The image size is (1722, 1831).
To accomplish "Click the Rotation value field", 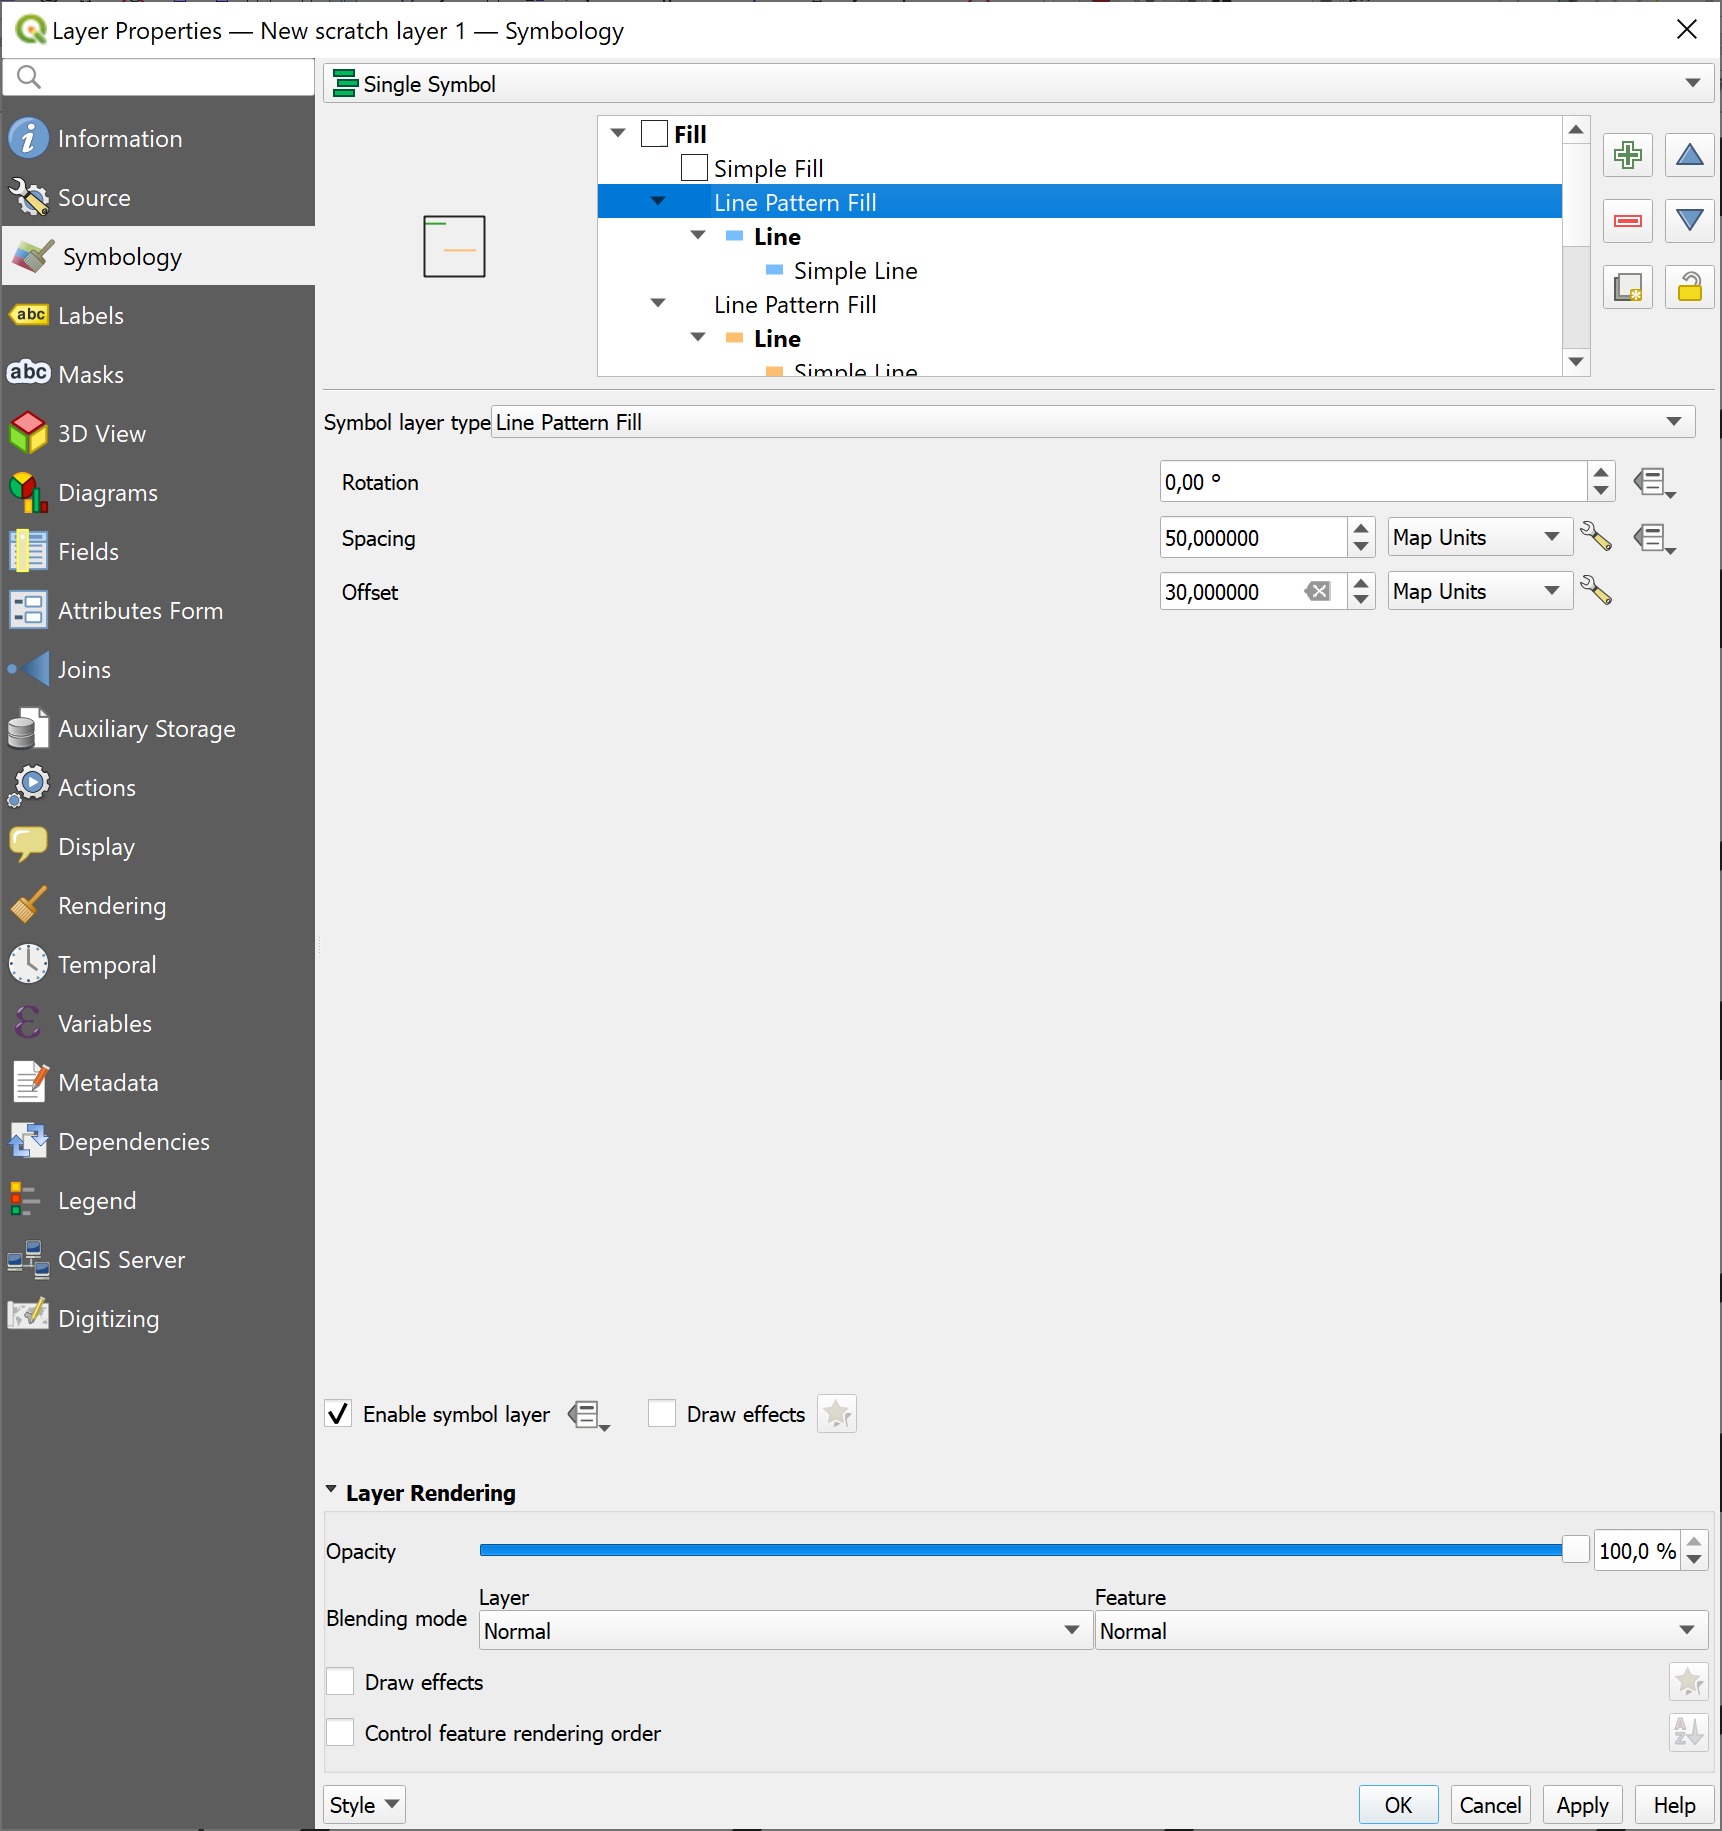I will pos(1372,482).
